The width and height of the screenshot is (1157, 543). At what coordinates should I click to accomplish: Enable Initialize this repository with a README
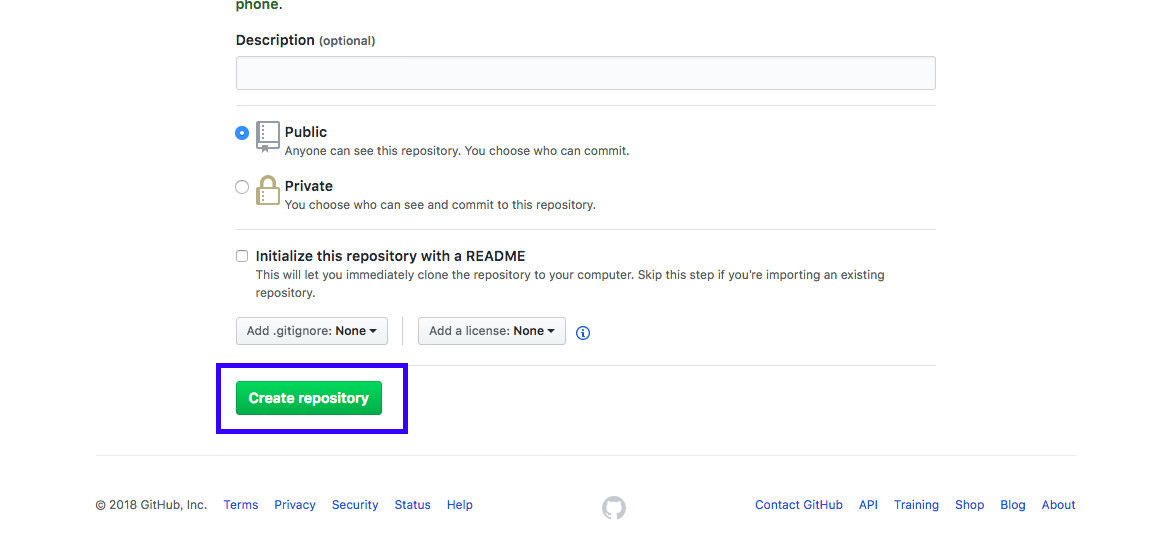pyautogui.click(x=242, y=256)
